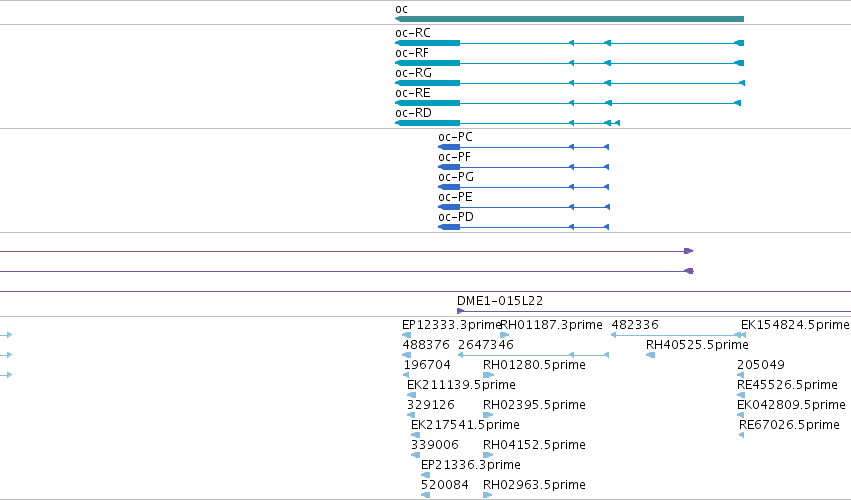Click arrow glyph under 329126
851x500 pixels.
coord(411,415)
